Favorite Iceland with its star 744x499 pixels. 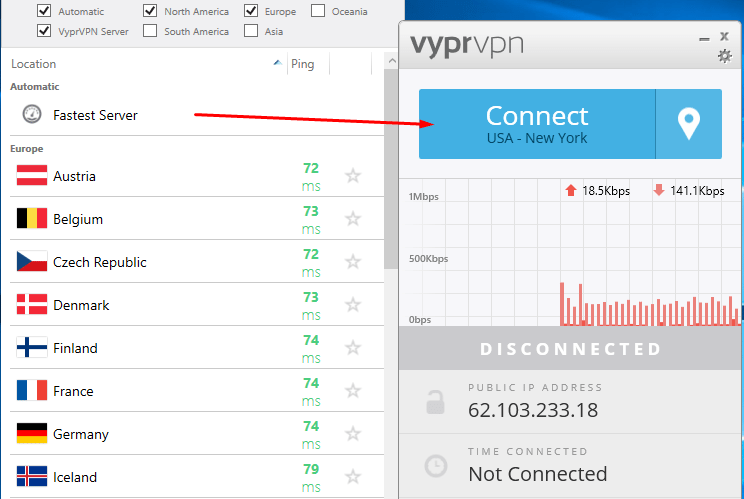(353, 477)
